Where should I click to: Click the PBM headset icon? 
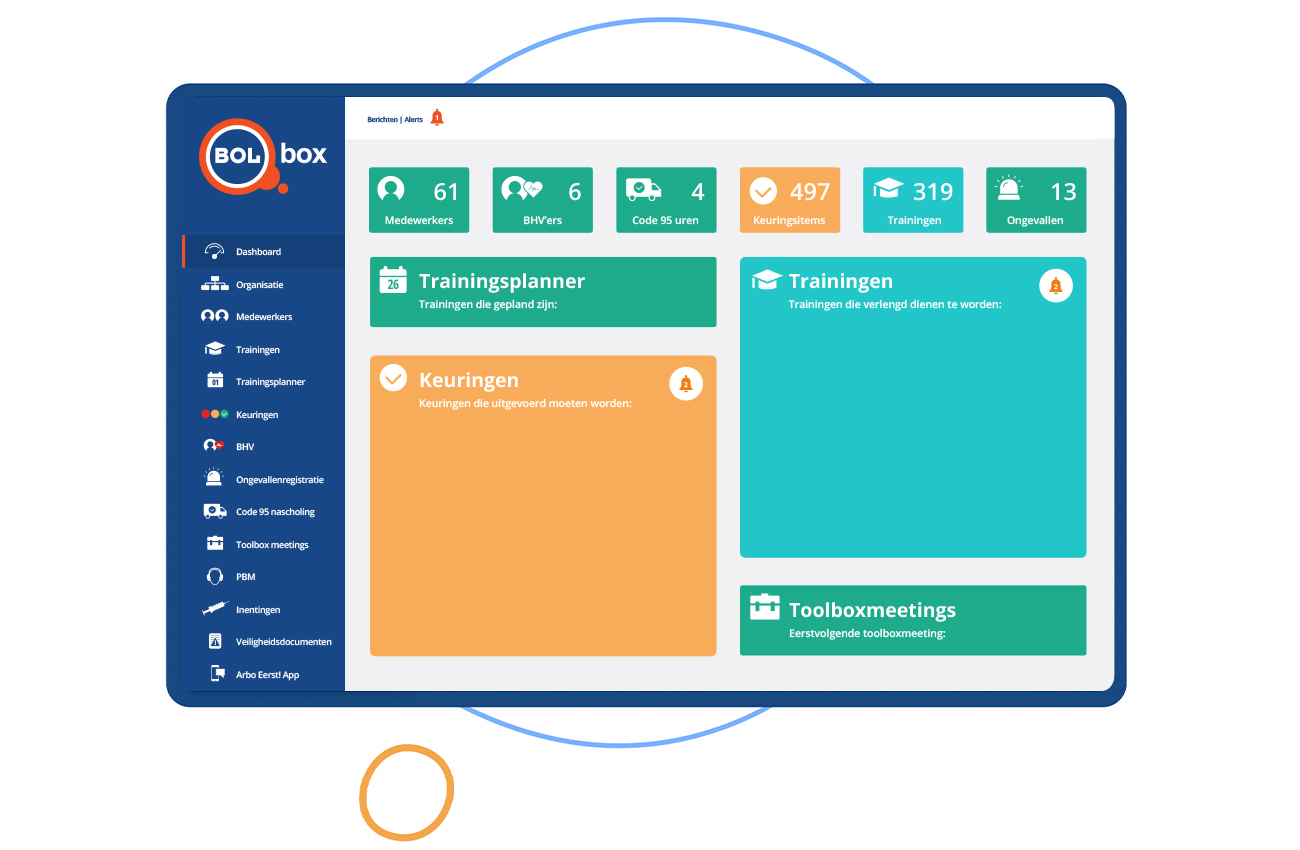(214, 576)
